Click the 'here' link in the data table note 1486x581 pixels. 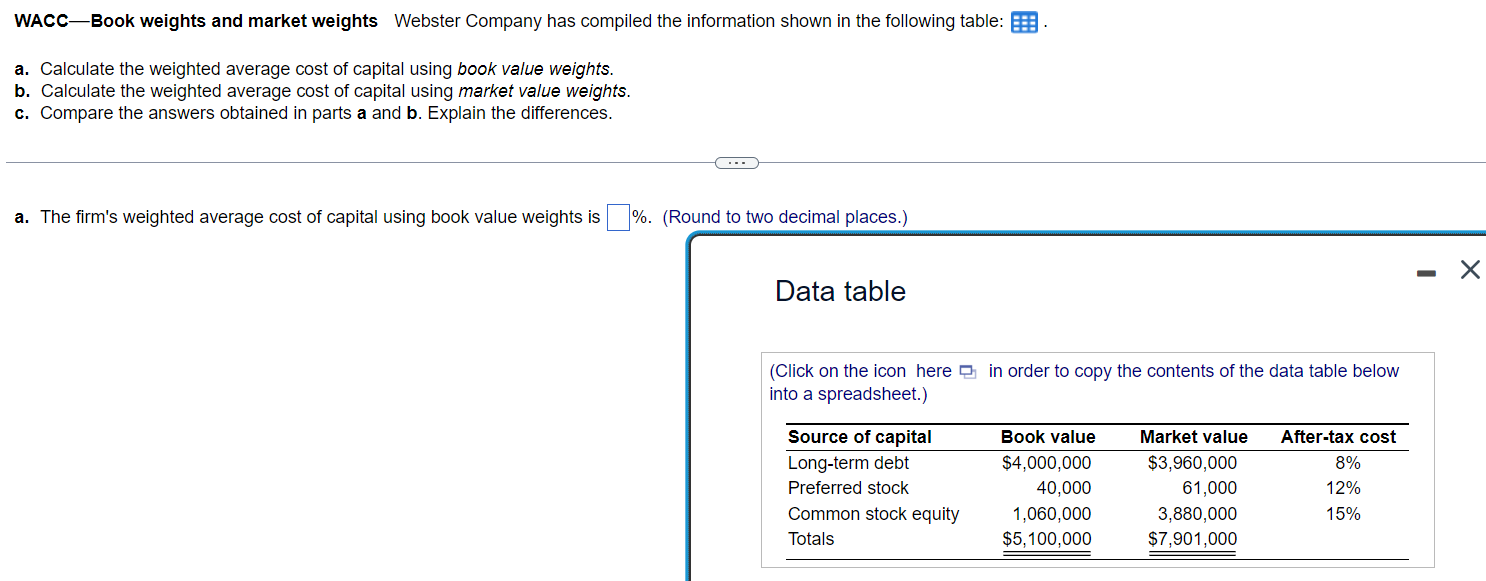pos(934,371)
